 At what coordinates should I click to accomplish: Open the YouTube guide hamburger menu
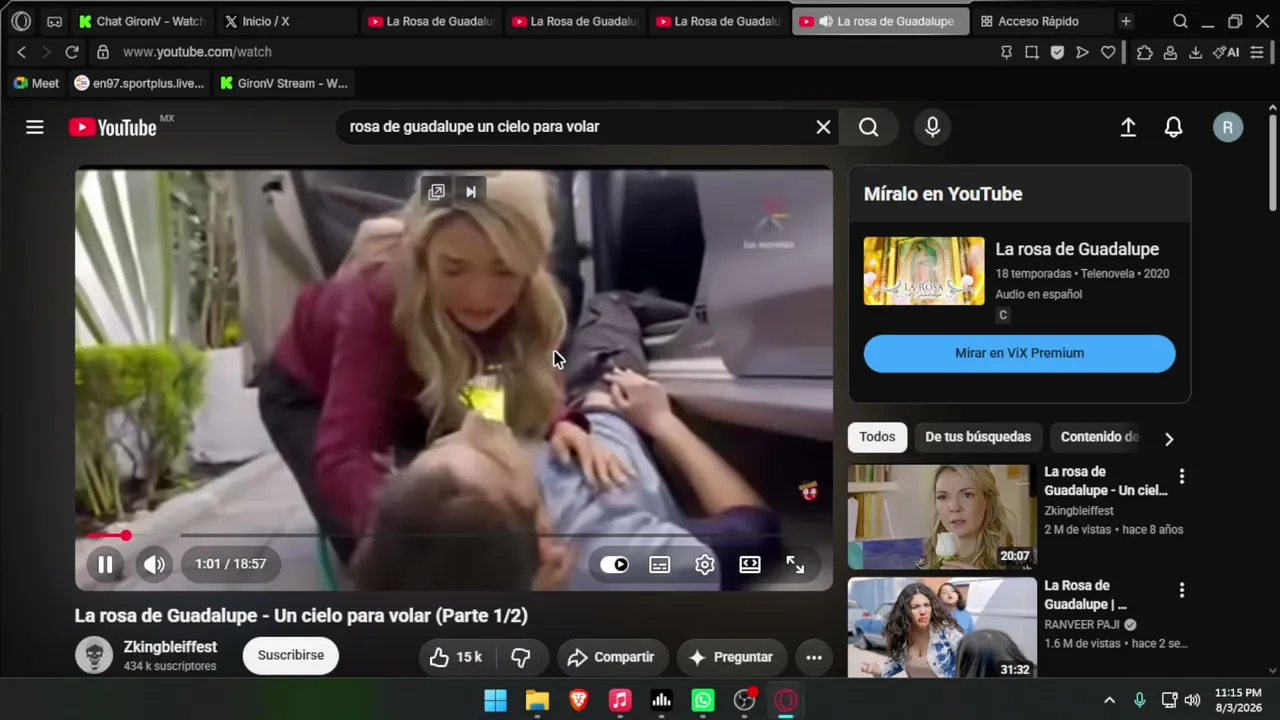tap(35, 127)
